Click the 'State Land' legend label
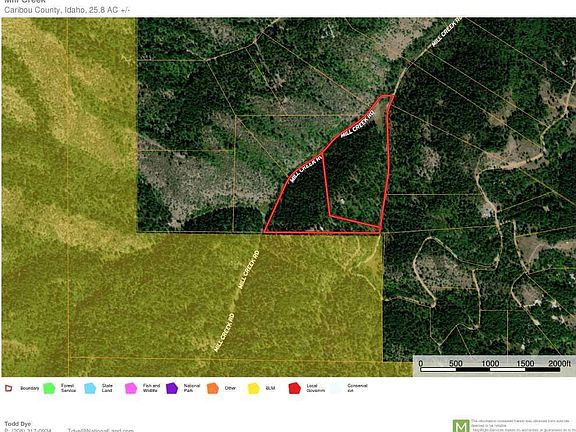 coord(107,388)
